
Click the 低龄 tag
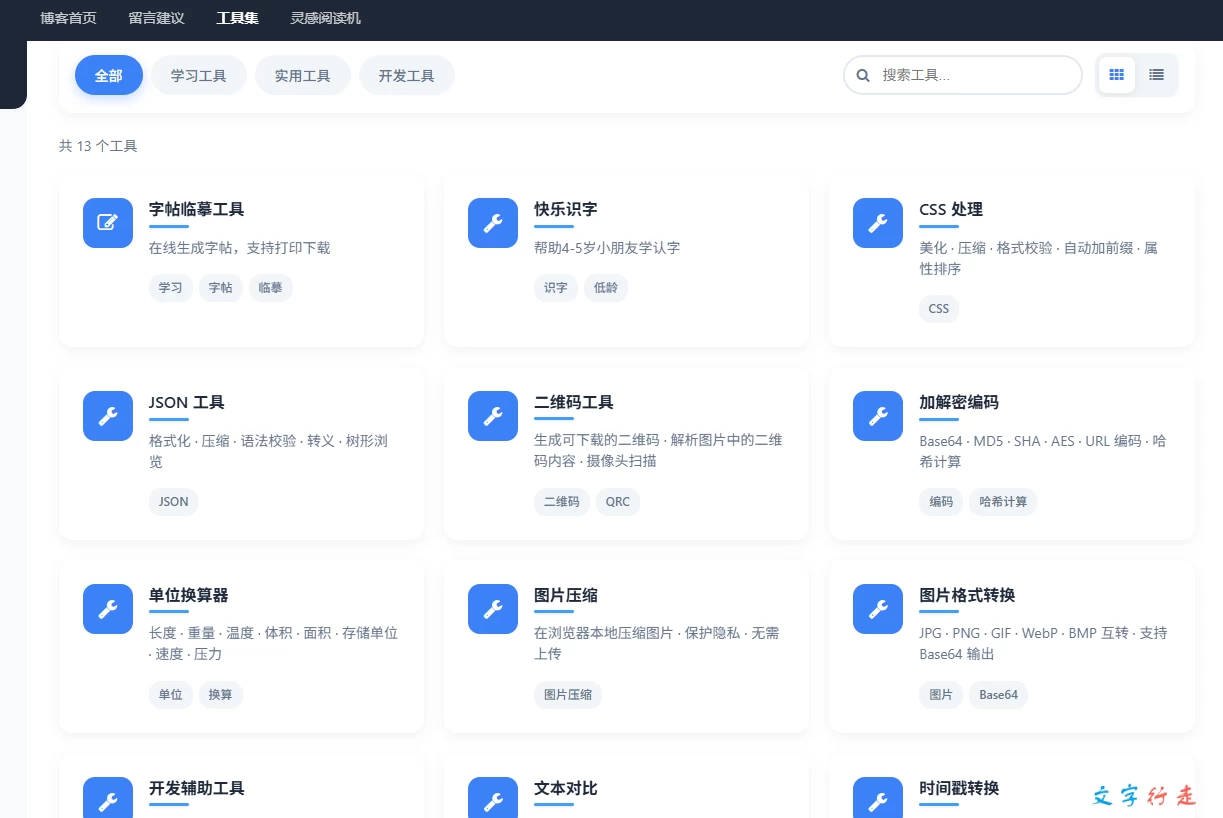(x=606, y=288)
